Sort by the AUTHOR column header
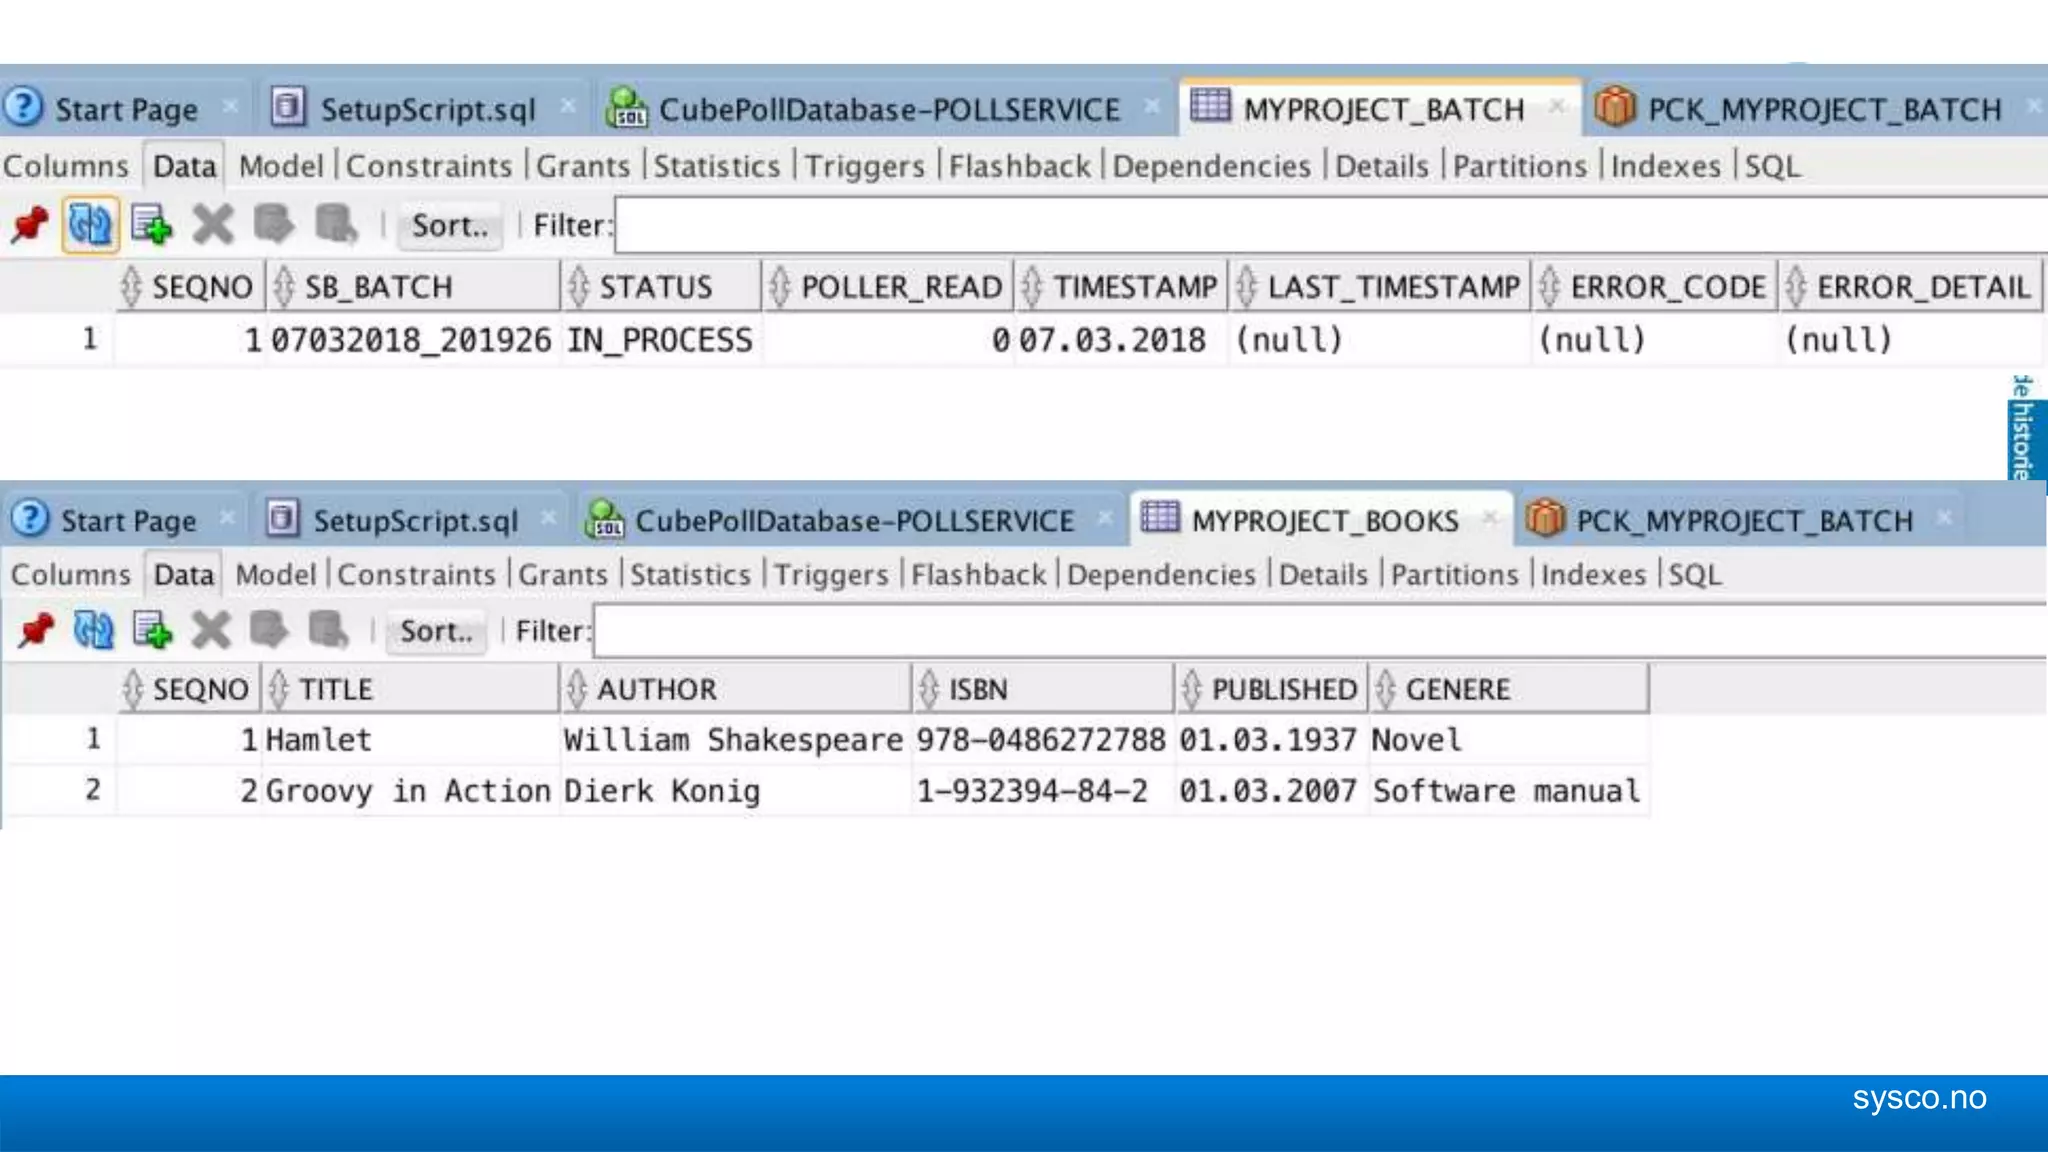 point(656,690)
